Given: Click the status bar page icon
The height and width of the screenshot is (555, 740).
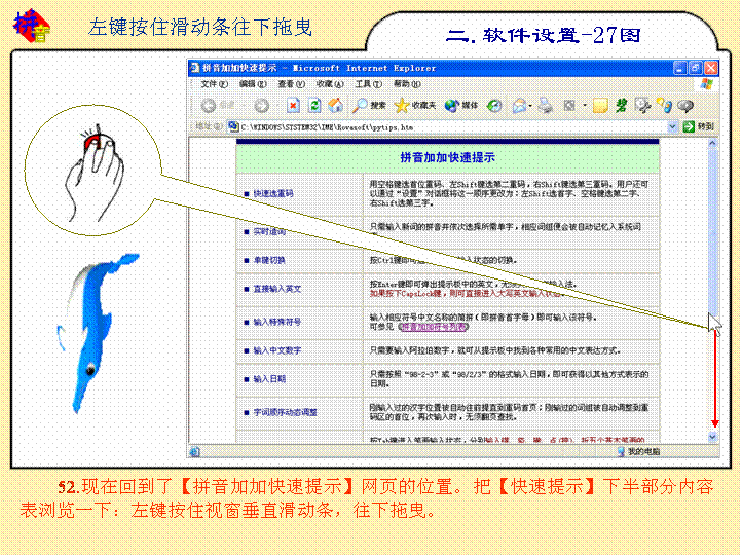Looking at the screenshot, I should point(194,452).
